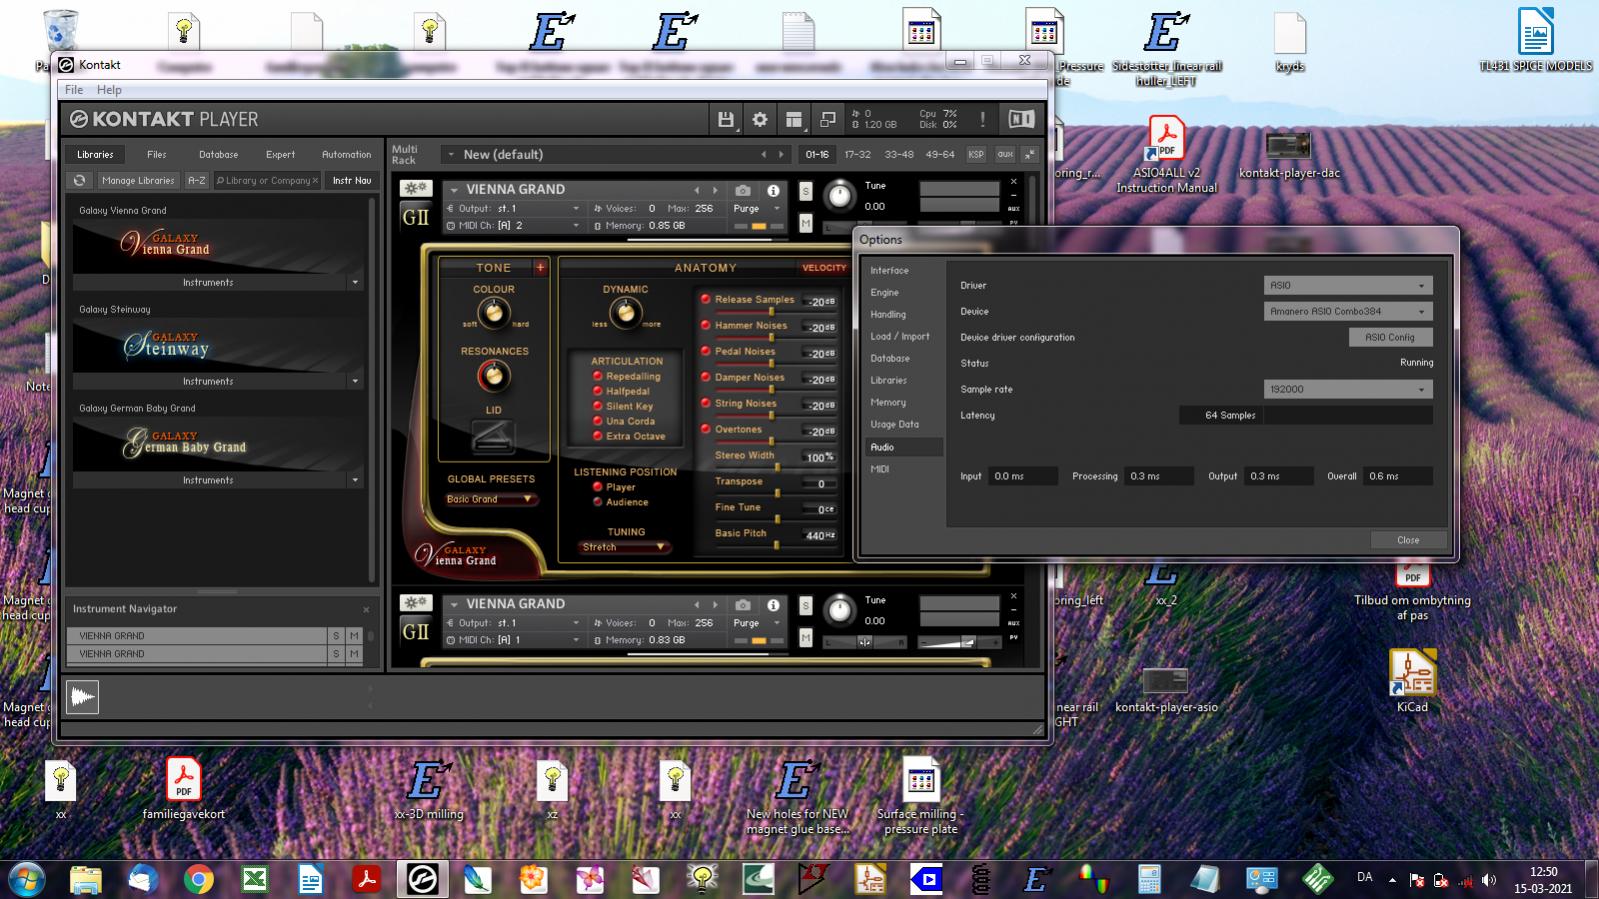This screenshot has width=1599, height=899.
Task: Solo the first Vienna Grand instrument
Action: [x=806, y=192]
